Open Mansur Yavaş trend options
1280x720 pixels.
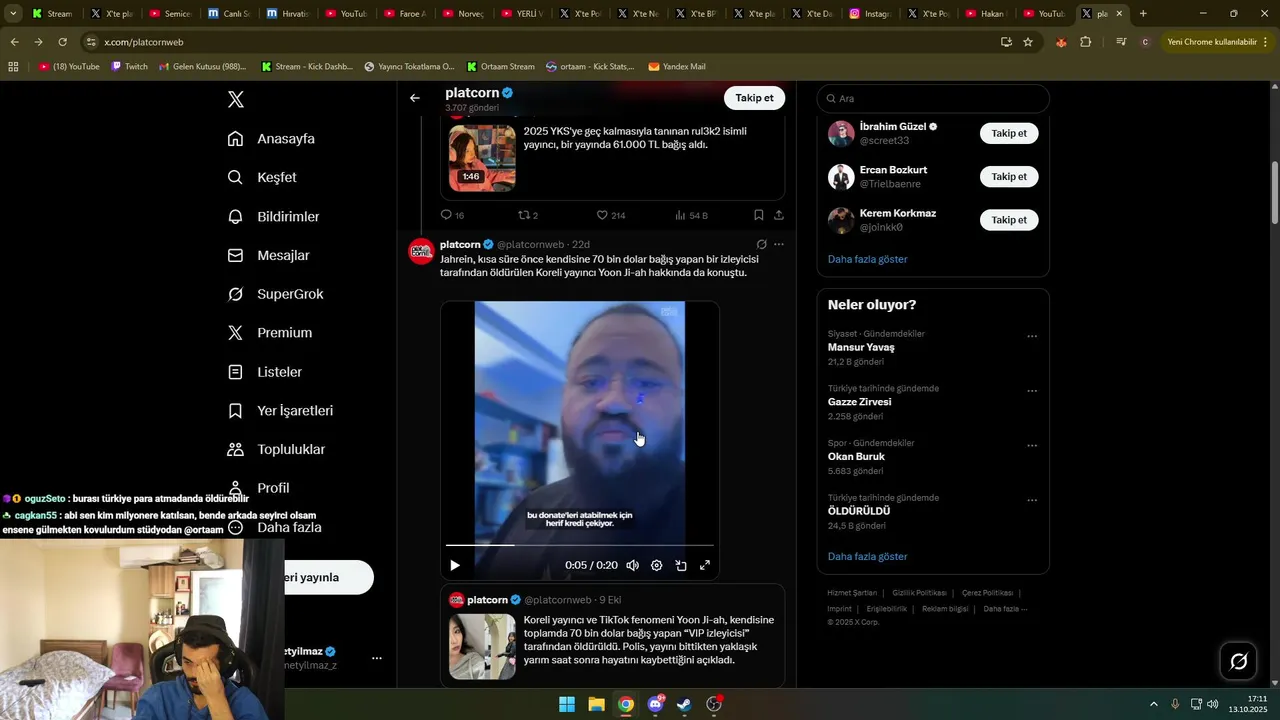tap(1032, 337)
